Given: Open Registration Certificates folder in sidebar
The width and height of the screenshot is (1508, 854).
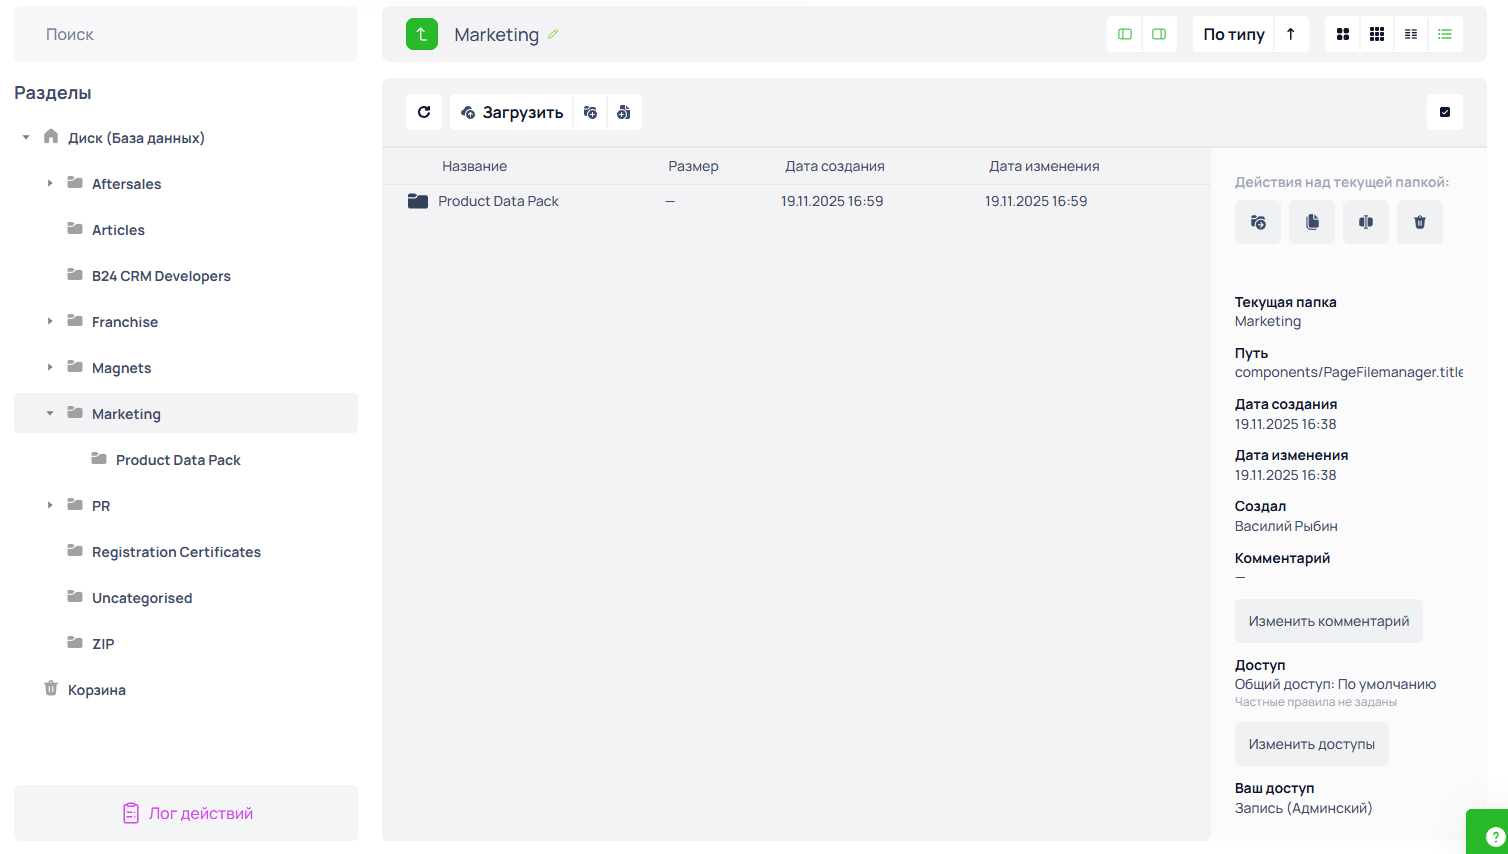Looking at the screenshot, I should tap(176, 552).
